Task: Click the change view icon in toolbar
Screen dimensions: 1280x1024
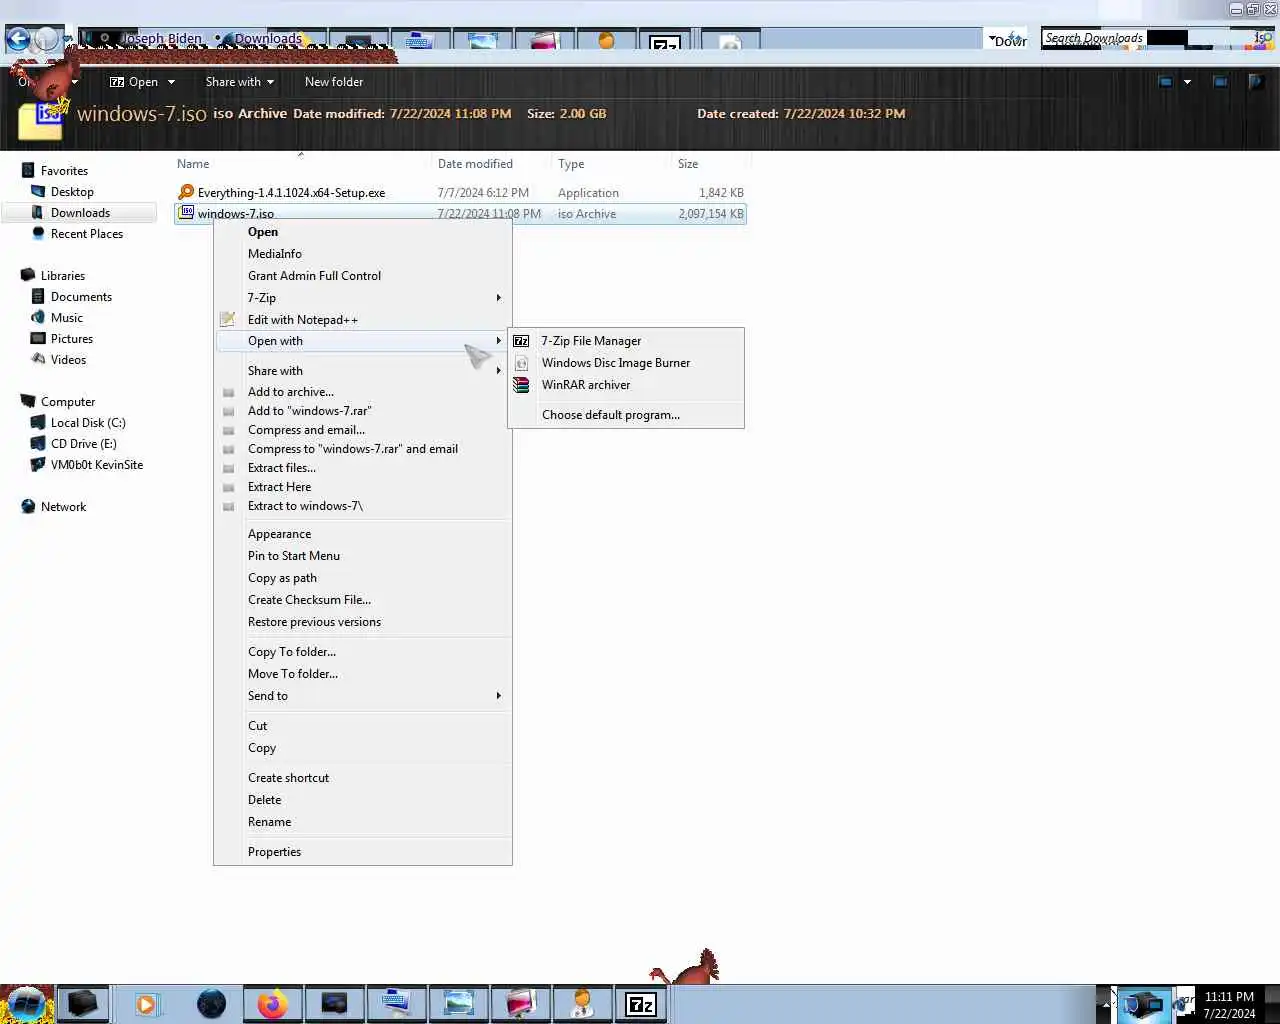Action: [x=1165, y=82]
